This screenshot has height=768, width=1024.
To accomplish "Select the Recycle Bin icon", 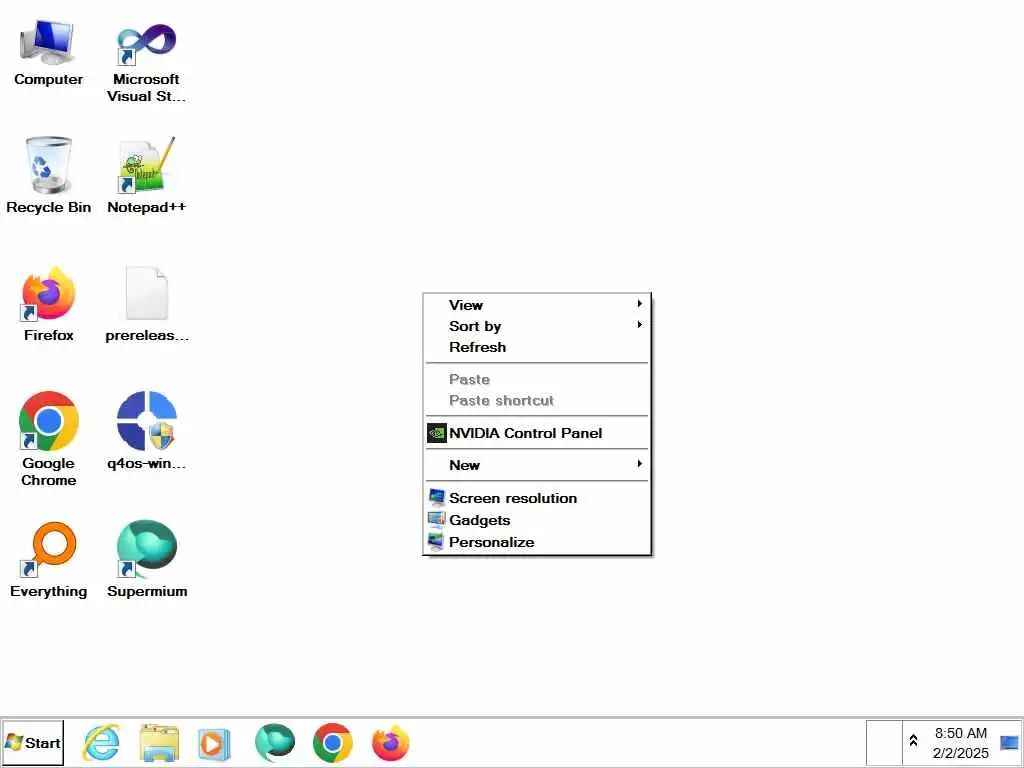I will 48,175.
